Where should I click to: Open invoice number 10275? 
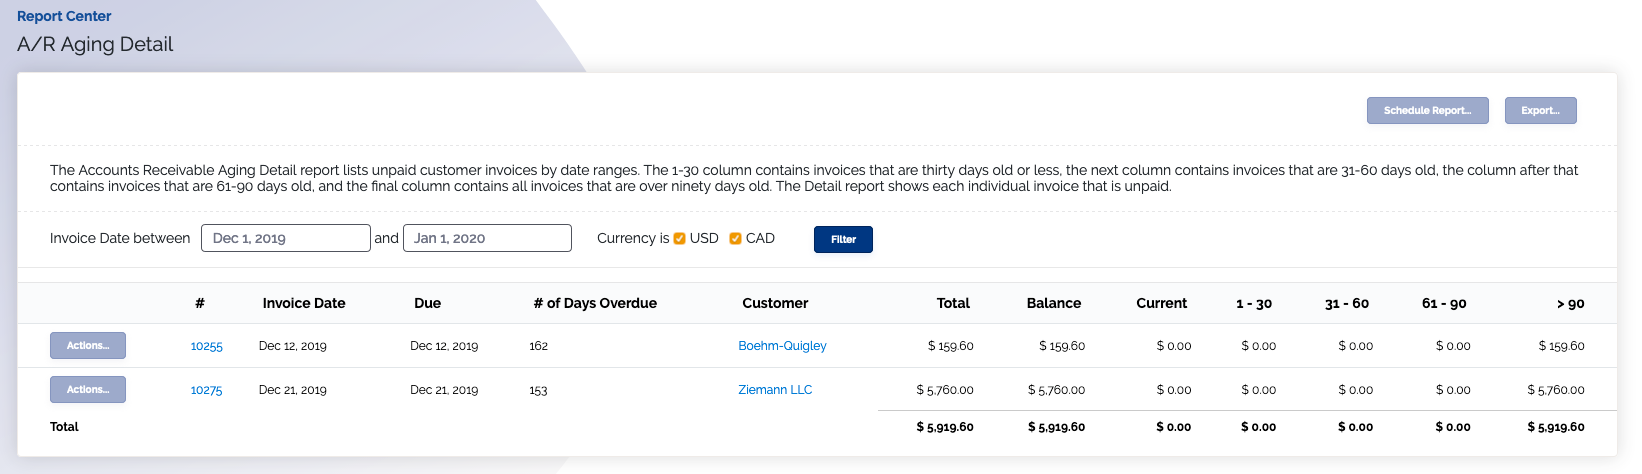(x=207, y=390)
